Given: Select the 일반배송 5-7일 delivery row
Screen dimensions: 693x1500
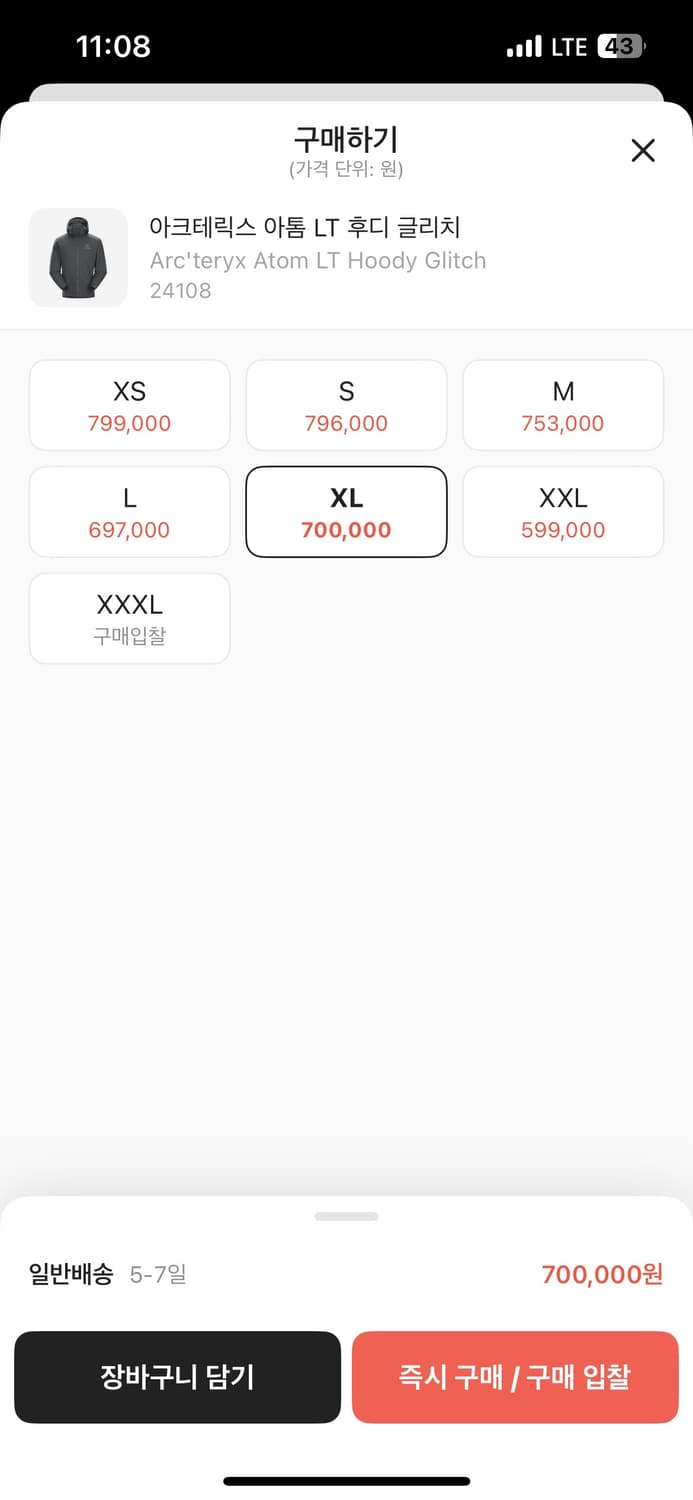Looking at the screenshot, I should [108, 1275].
